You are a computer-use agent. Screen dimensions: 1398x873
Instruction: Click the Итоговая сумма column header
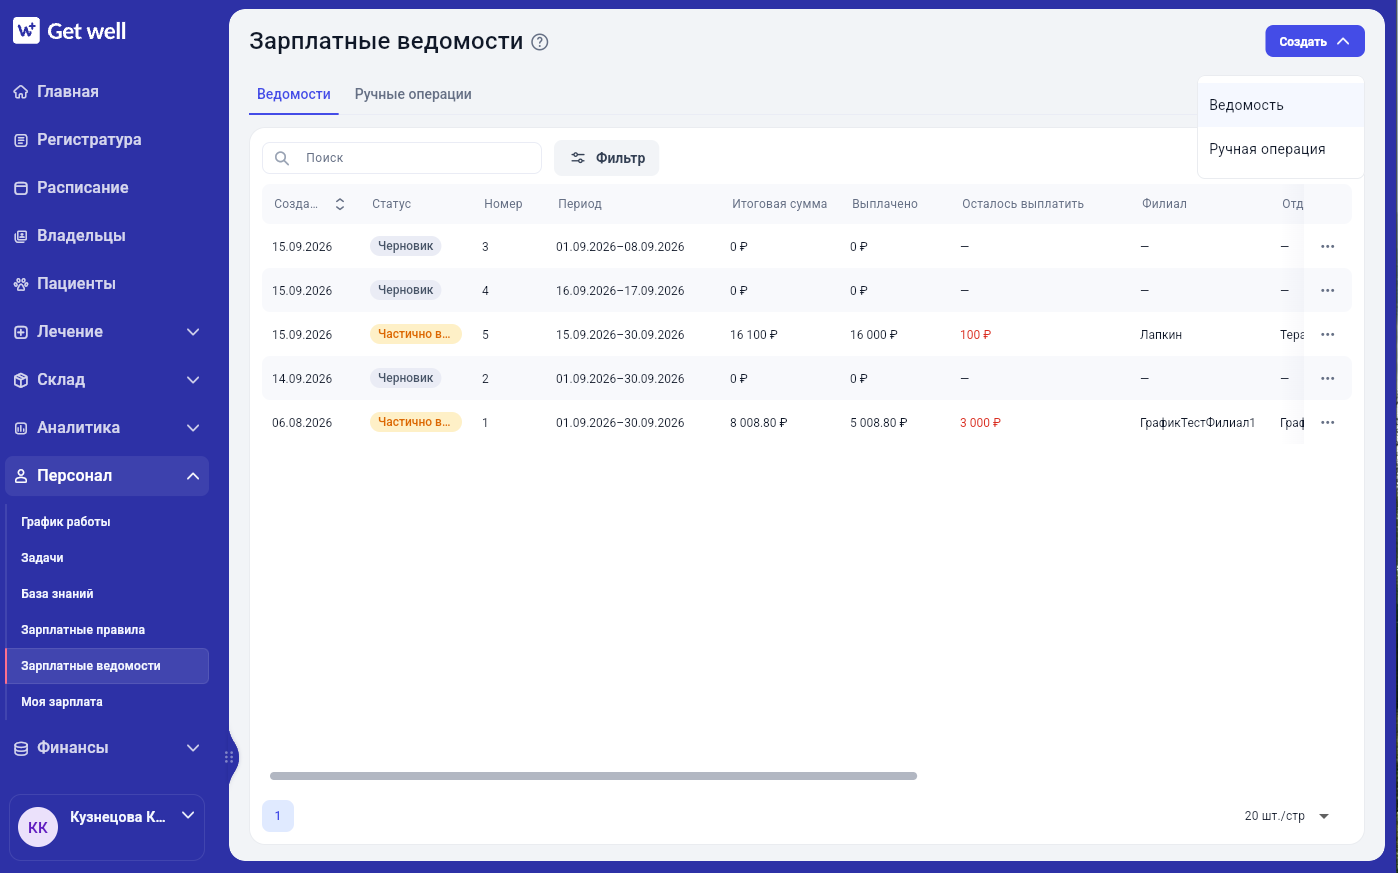[780, 204]
